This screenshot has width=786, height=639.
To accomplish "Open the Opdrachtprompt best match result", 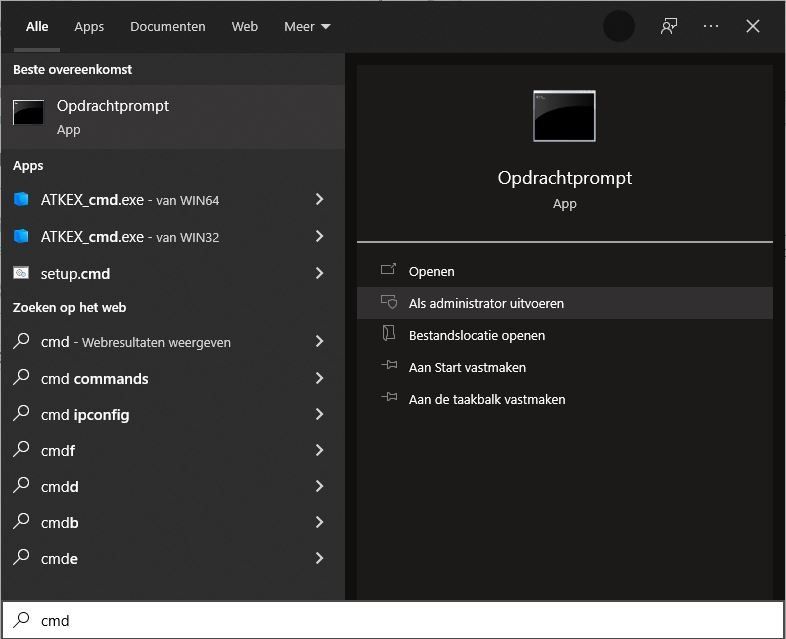I will pyautogui.click(x=173, y=117).
